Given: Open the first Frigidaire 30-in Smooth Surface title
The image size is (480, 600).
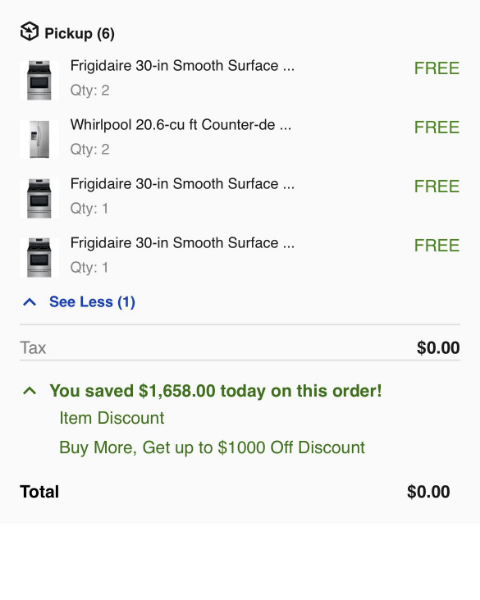Looking at the screenshot, I should (x=182, y=66).
